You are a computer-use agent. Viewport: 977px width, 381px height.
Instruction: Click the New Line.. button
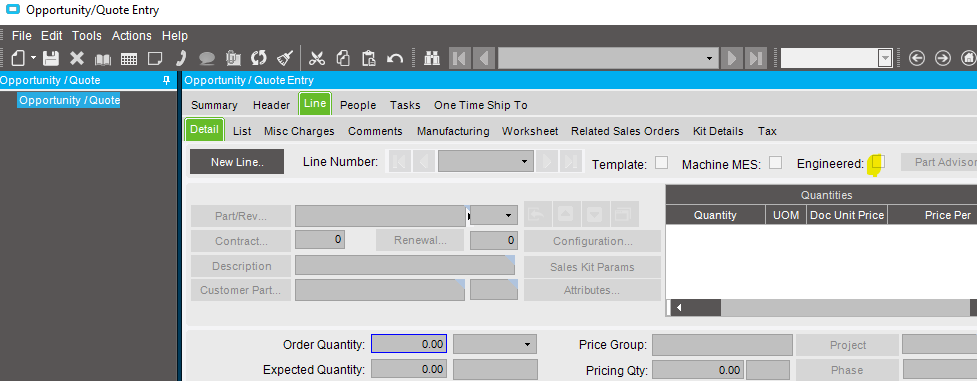coord(237,162)
